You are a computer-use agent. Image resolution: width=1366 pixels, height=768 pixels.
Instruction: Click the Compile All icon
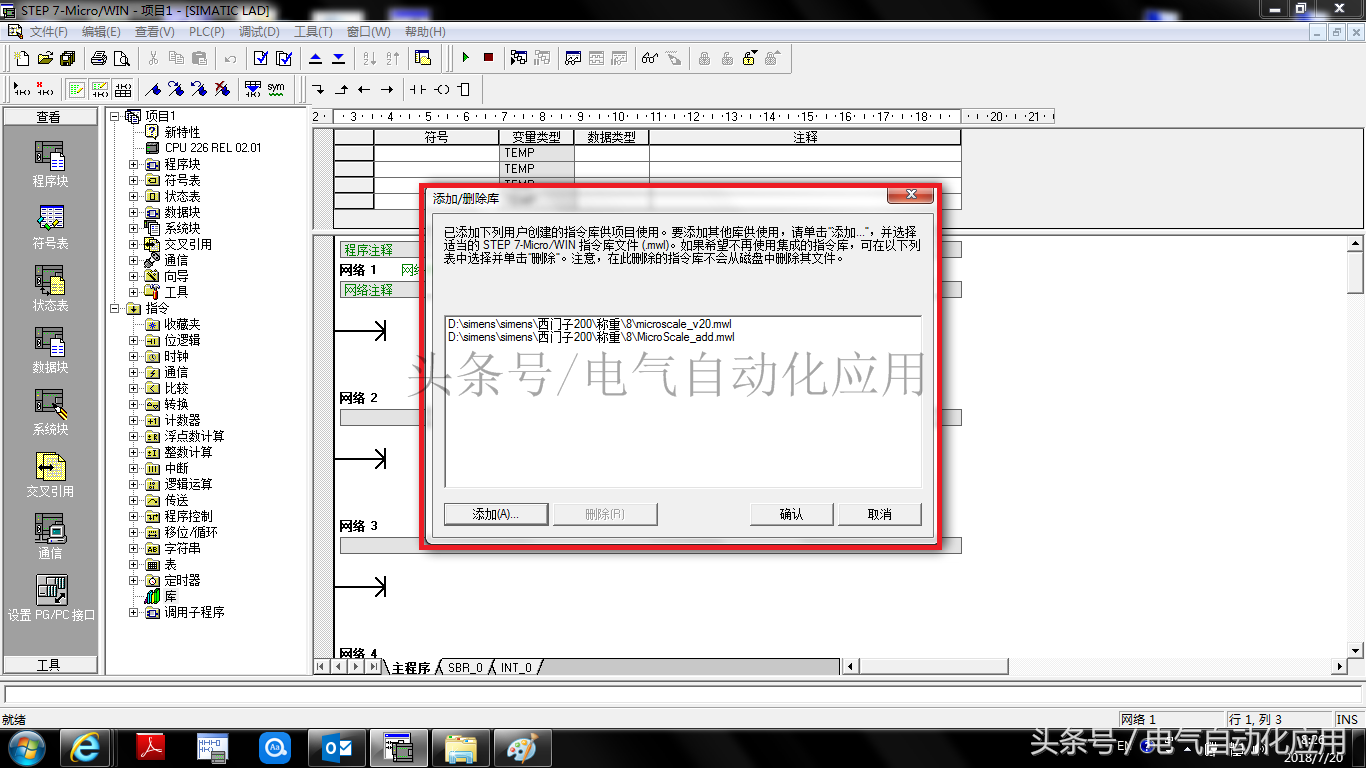tap(284, 58)
